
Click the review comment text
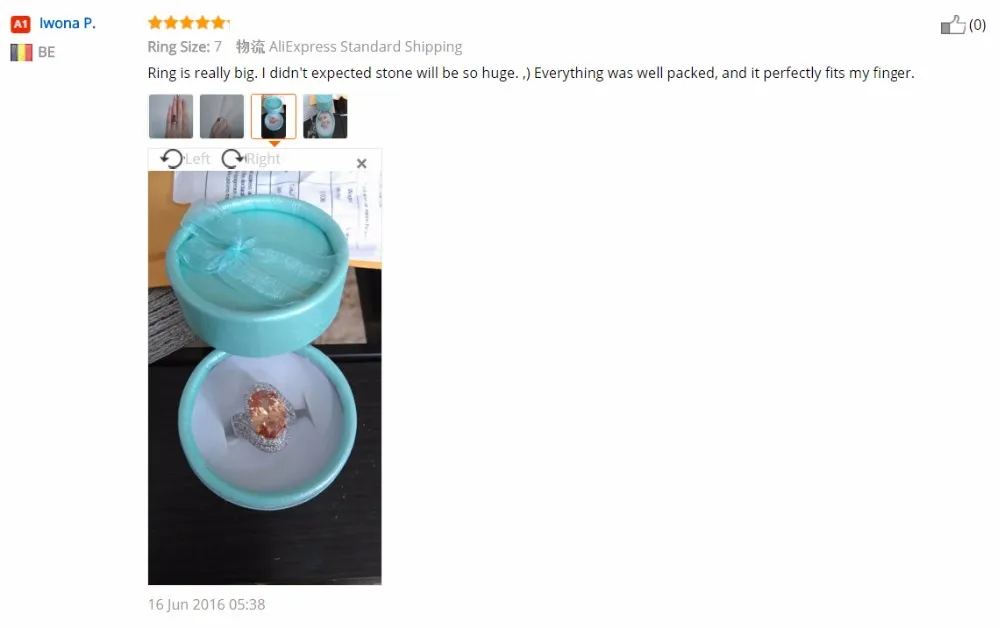coord(531,73)
